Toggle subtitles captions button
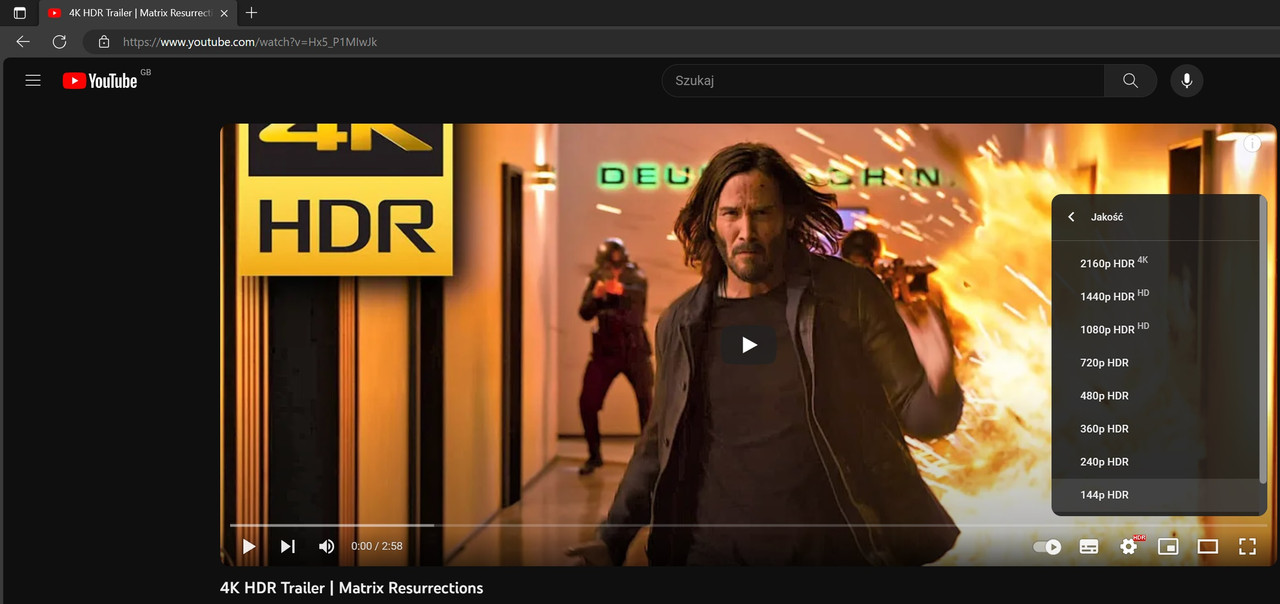The height and width of the screenshot is (604, 1280). 1089,546
